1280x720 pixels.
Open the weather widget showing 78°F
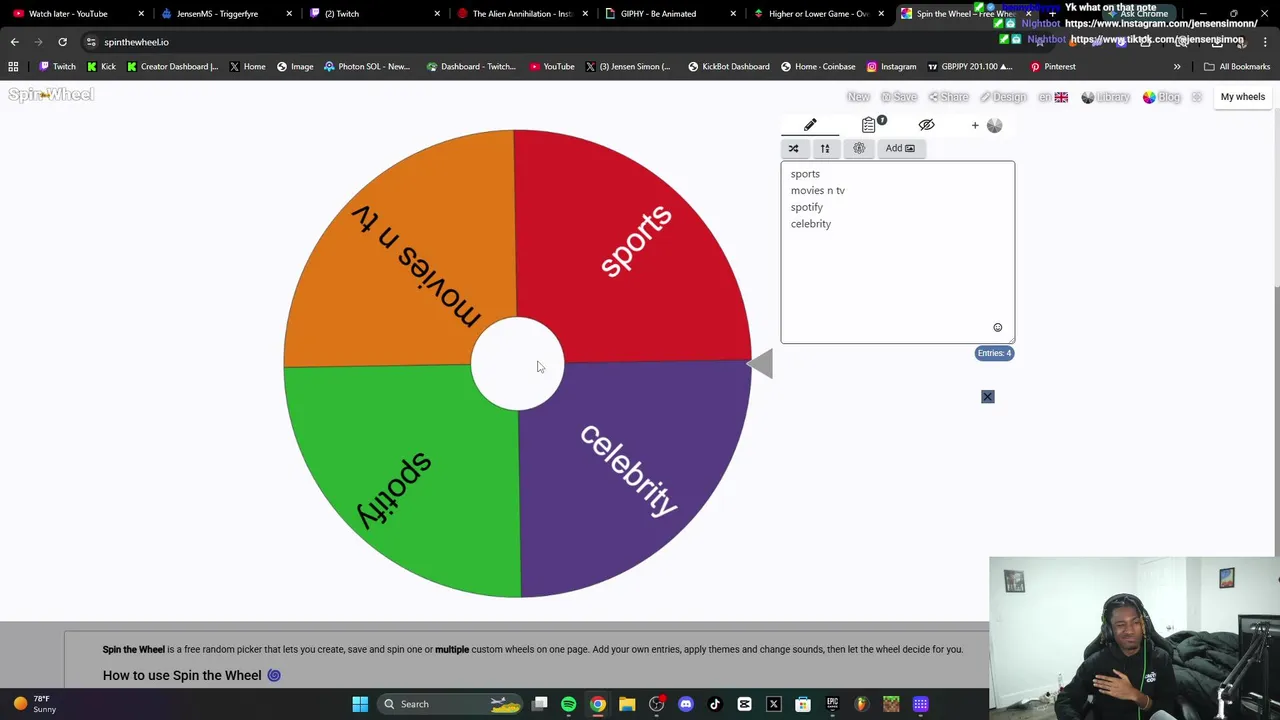point(35,704)
